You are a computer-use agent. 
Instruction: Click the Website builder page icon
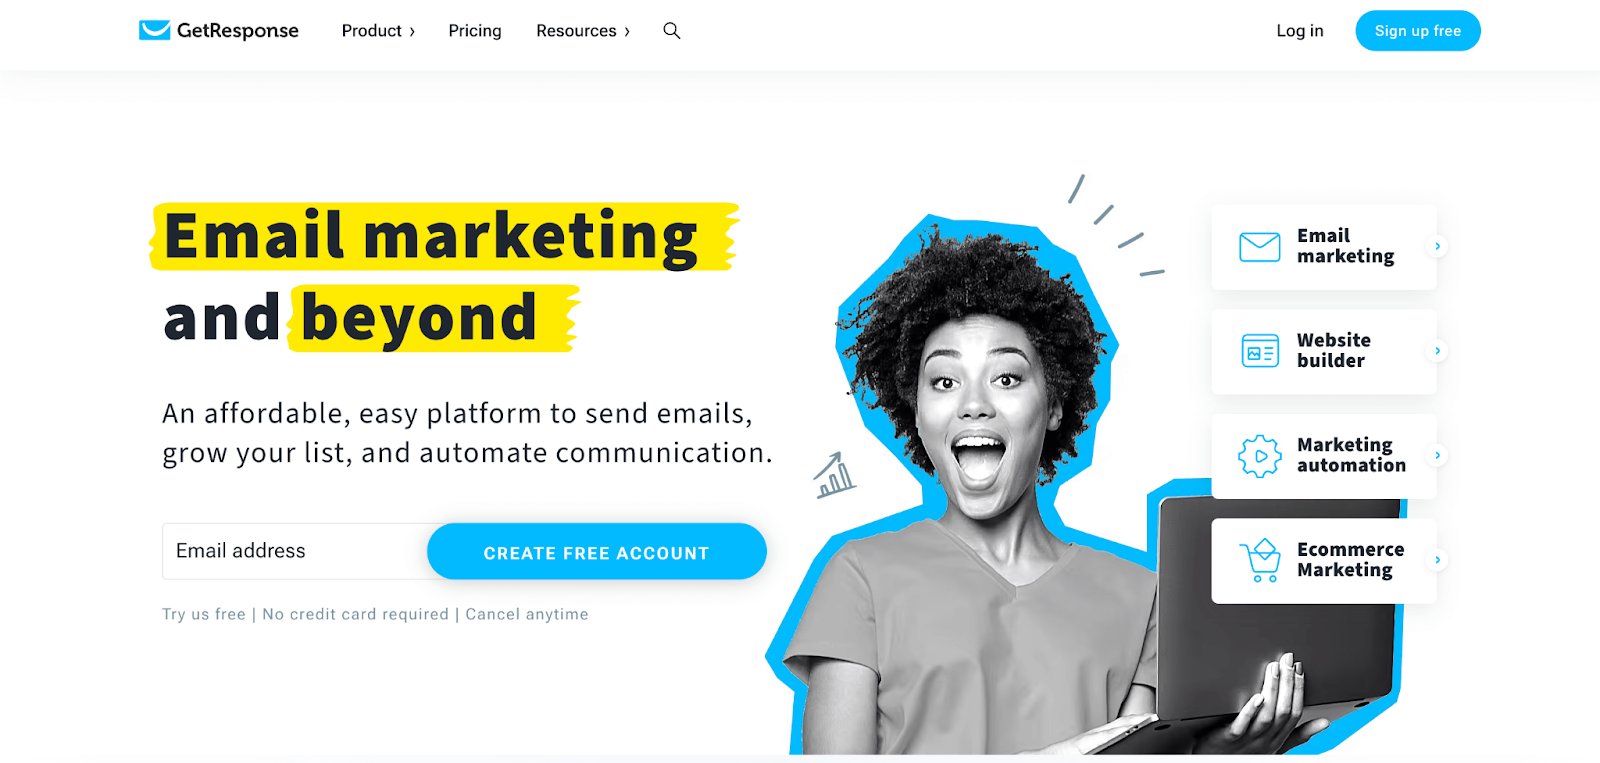[1260, 351]
